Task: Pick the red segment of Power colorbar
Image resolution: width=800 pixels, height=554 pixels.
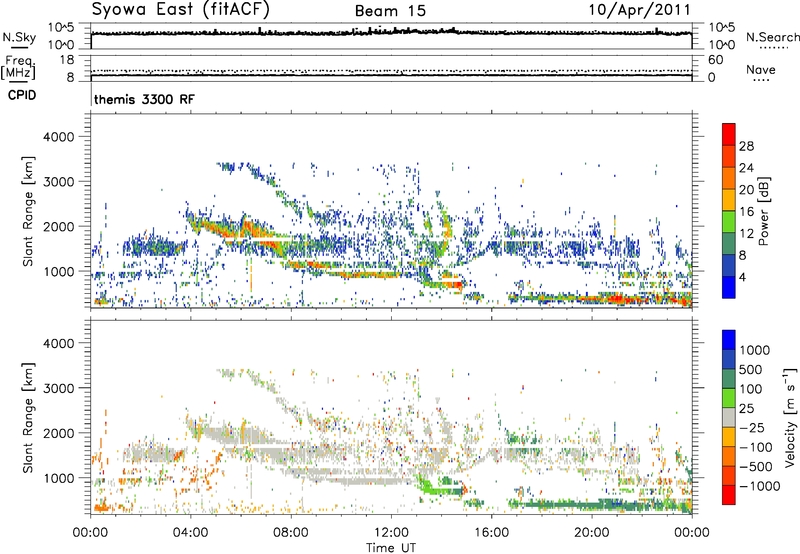Action: 729,135
